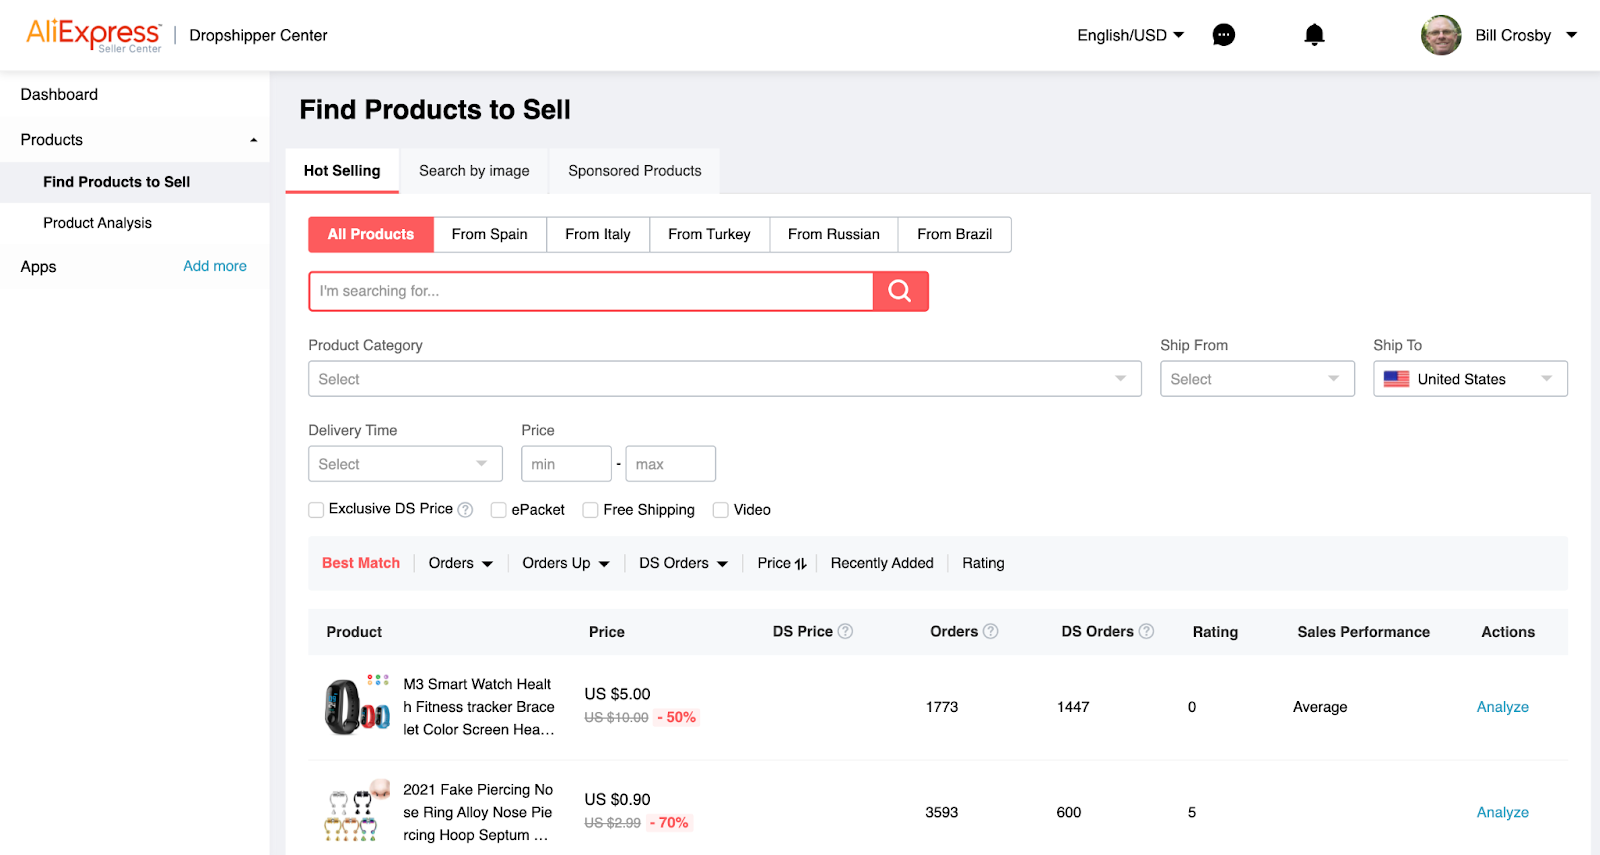The image size is (1600, 855).
Task: Sort results by Price
Action: coord(781,563)
